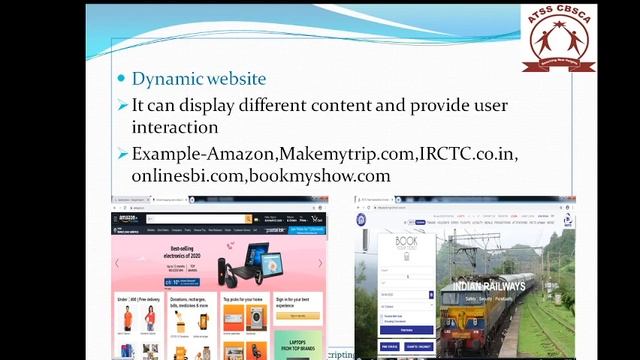Tick the second checkbox in IRCTC booking form
This screenshot has height=360, width=640.
point(382,321)
